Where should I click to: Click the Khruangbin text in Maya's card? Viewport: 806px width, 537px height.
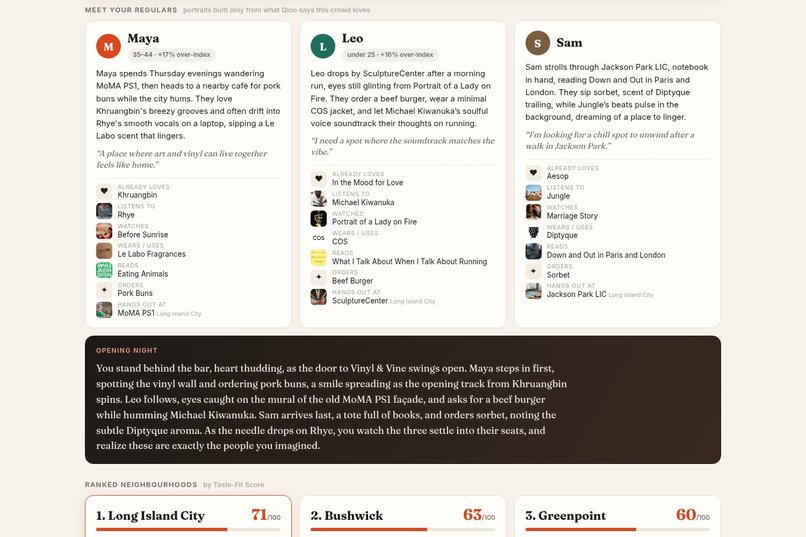pos(137,195)
